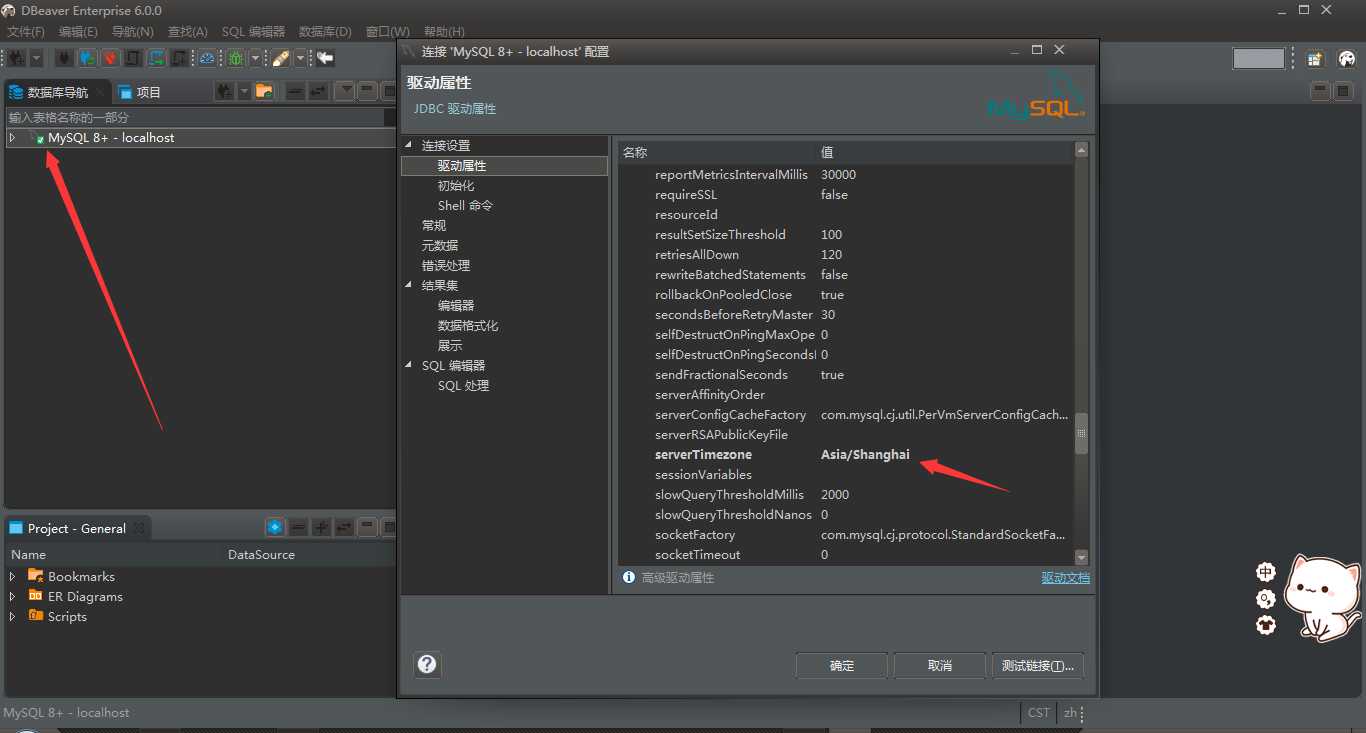
Task: Select 数据格式化 in the settings tree
Action: 468,325
